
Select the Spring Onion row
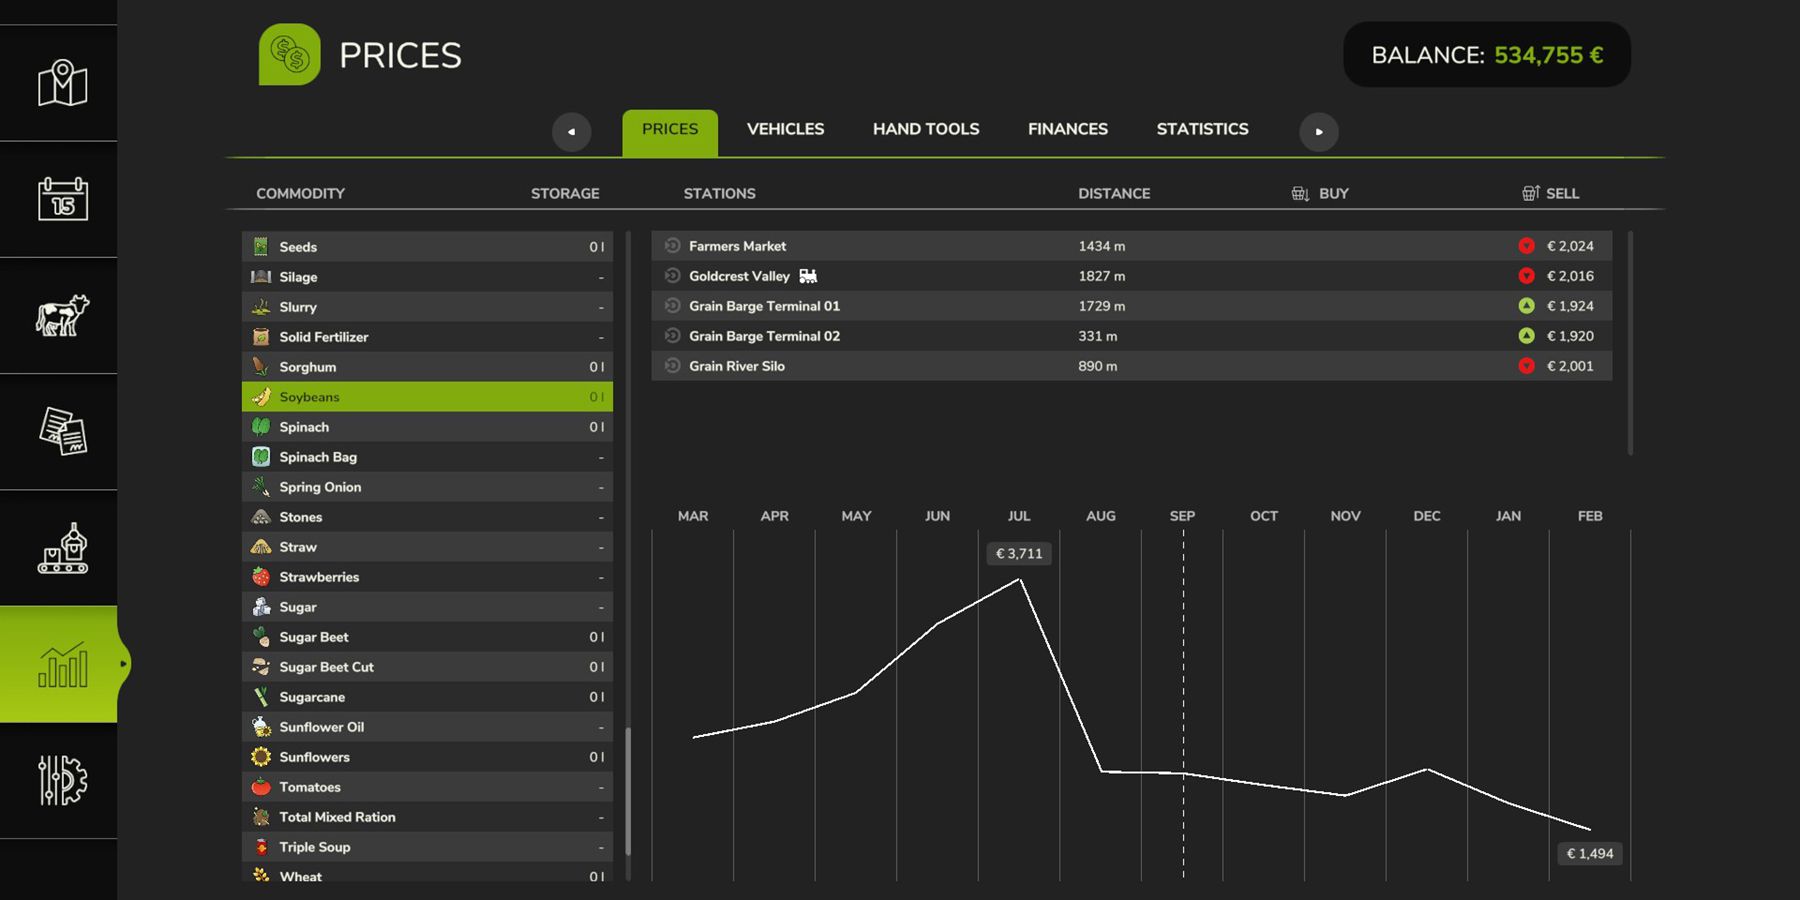click(427, 487)
